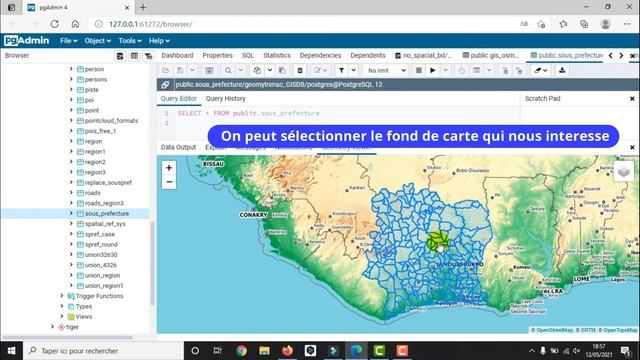Click Browser panel View Data grid icon
The width and height of the screenshot is (640, 360).
click(134, 56)
